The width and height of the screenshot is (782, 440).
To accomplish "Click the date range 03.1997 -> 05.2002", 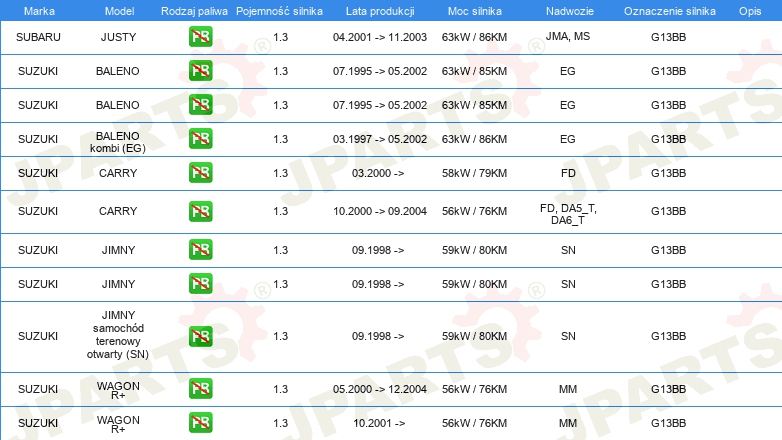I will click(380, 139).
